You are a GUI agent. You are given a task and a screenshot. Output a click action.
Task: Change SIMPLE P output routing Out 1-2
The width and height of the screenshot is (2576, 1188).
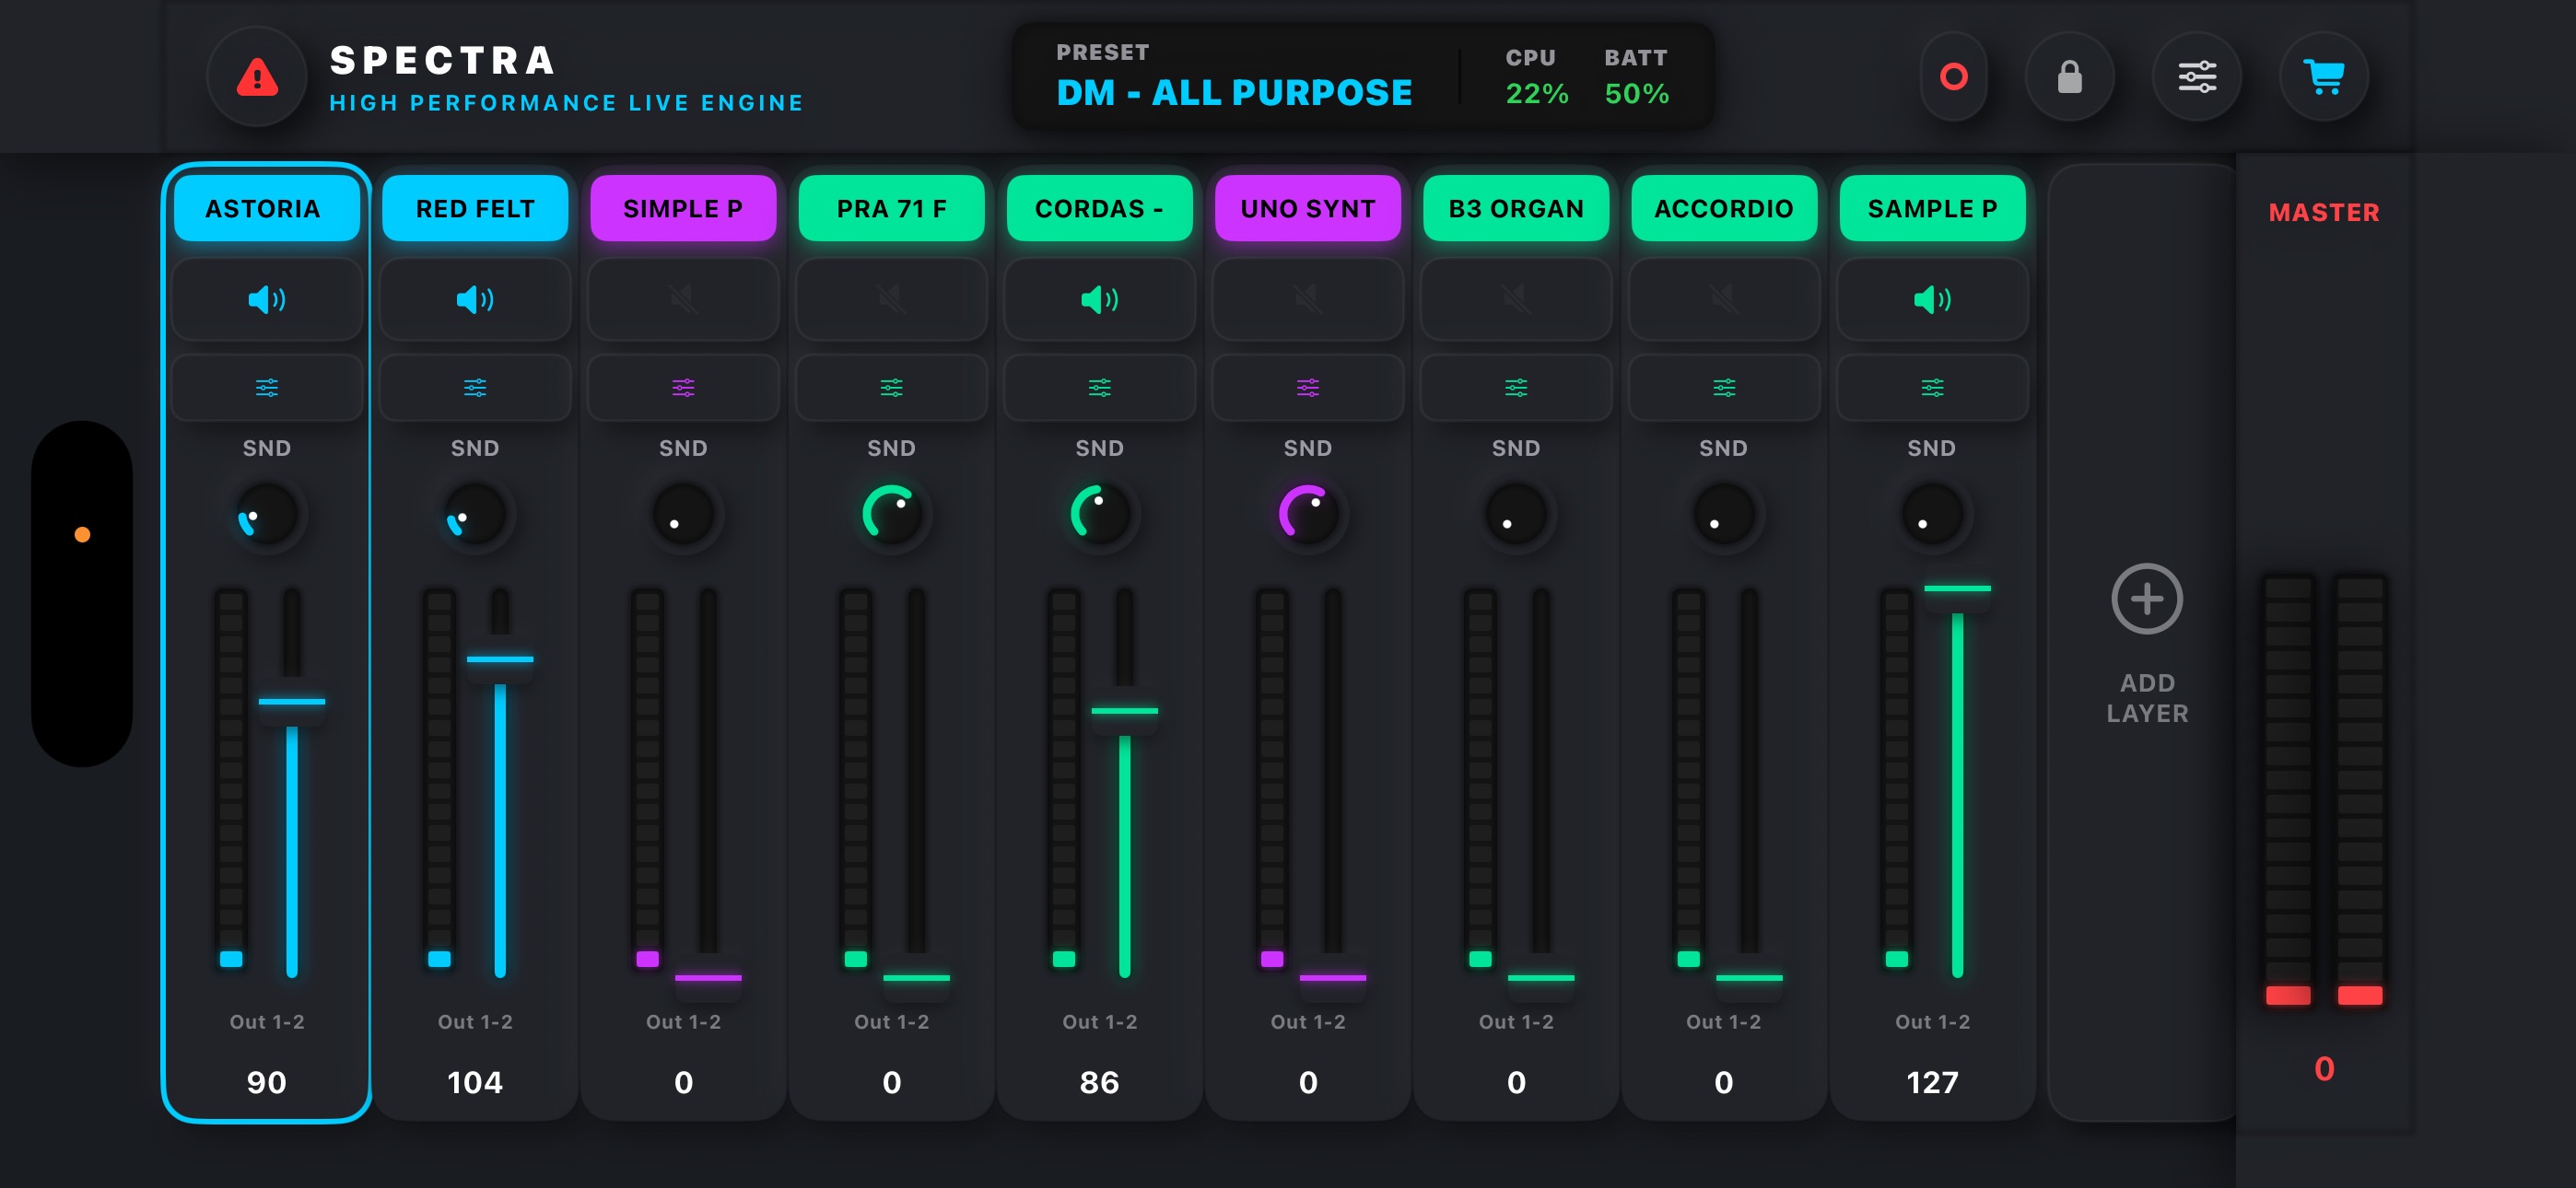683,1022
